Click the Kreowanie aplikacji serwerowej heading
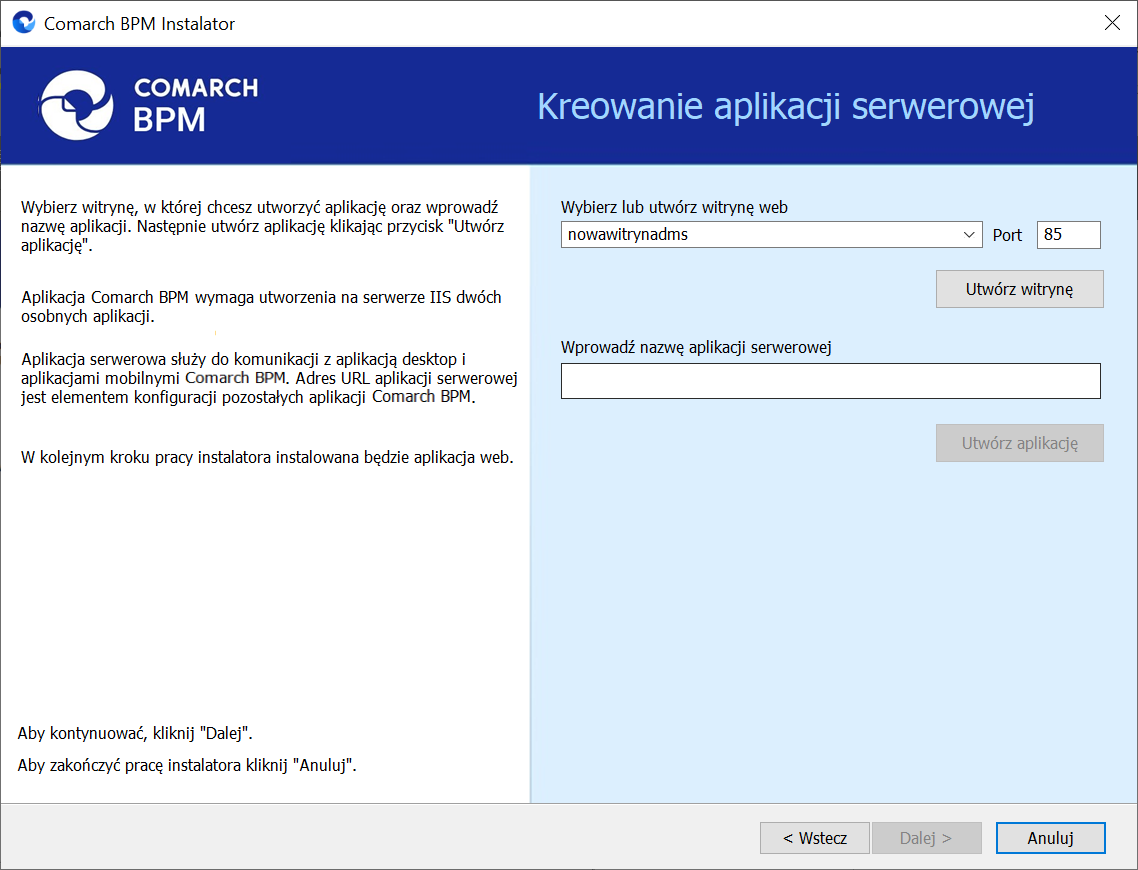 click(785, 106)
